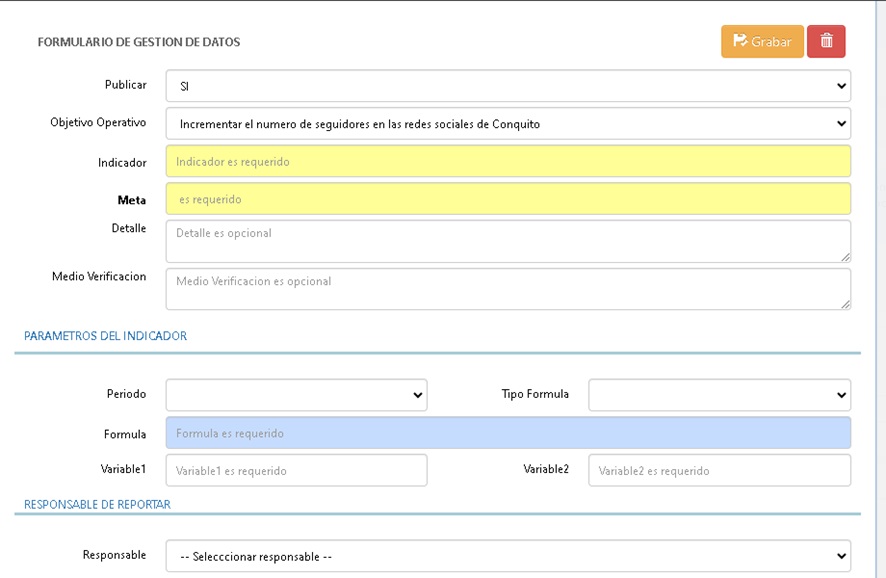This screenshot has height=578, width=886.
Task: Click the Objetivo Operativo label
Action: [x=98, y=123]
